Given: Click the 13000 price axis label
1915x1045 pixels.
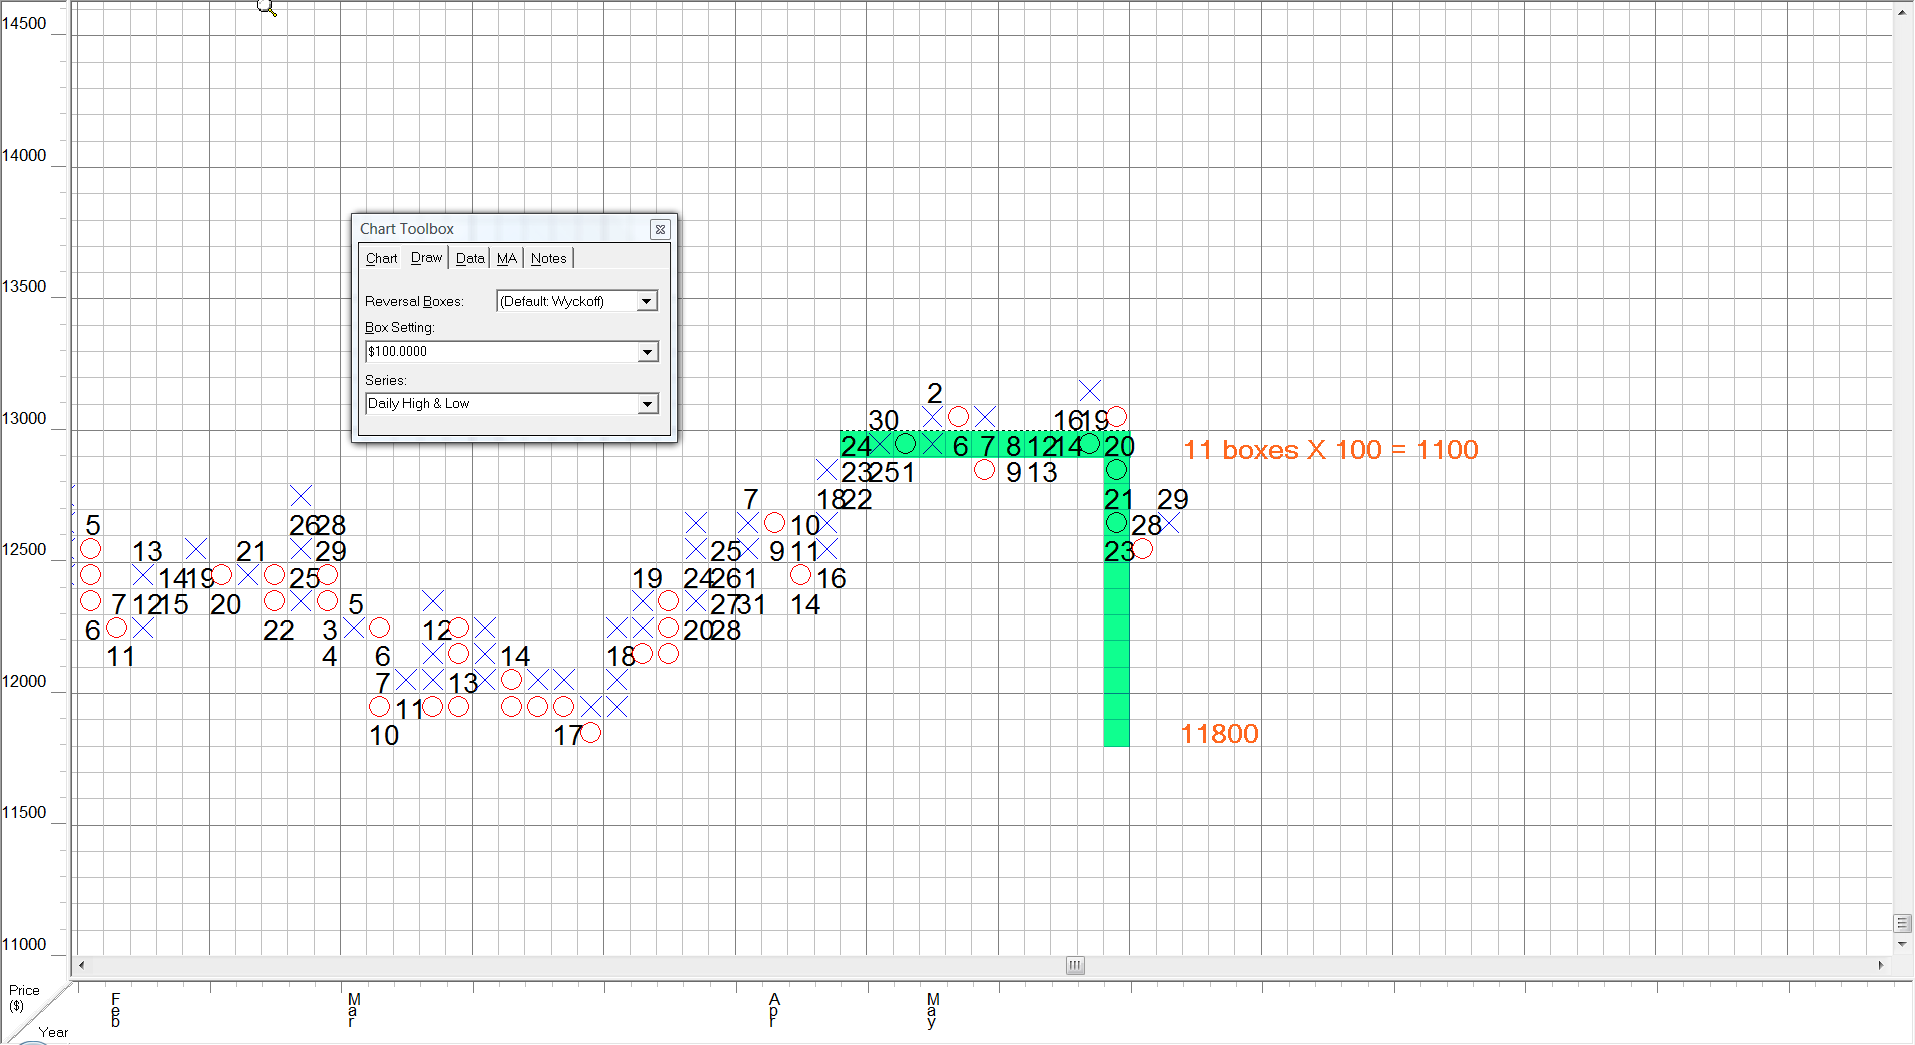Looking at the screenshot, I should [24, 418].
